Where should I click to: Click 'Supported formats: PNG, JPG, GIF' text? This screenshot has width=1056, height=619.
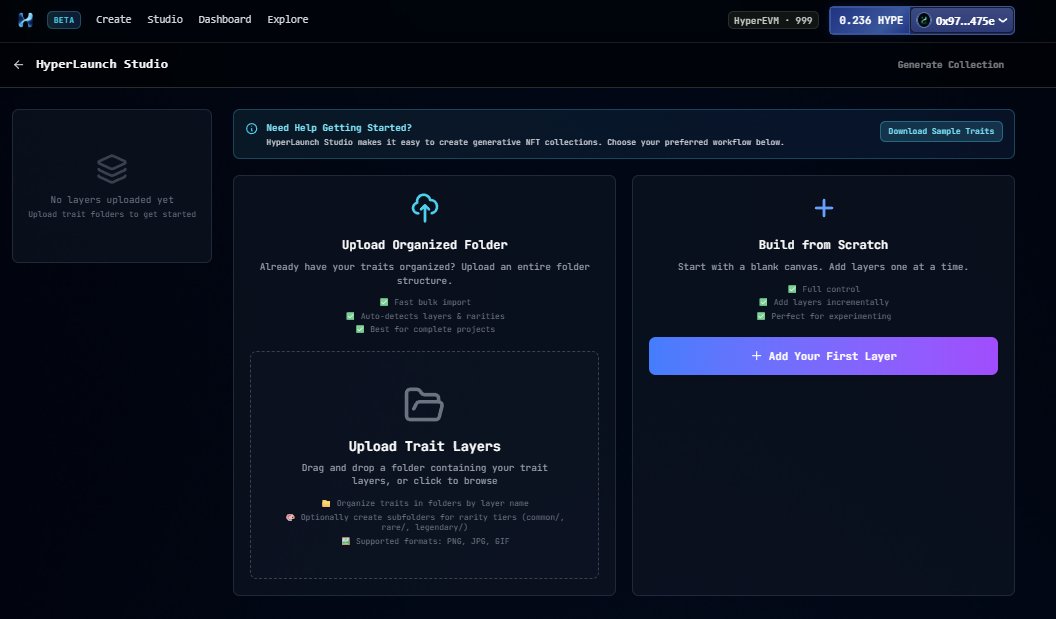[x=432, y=541]
